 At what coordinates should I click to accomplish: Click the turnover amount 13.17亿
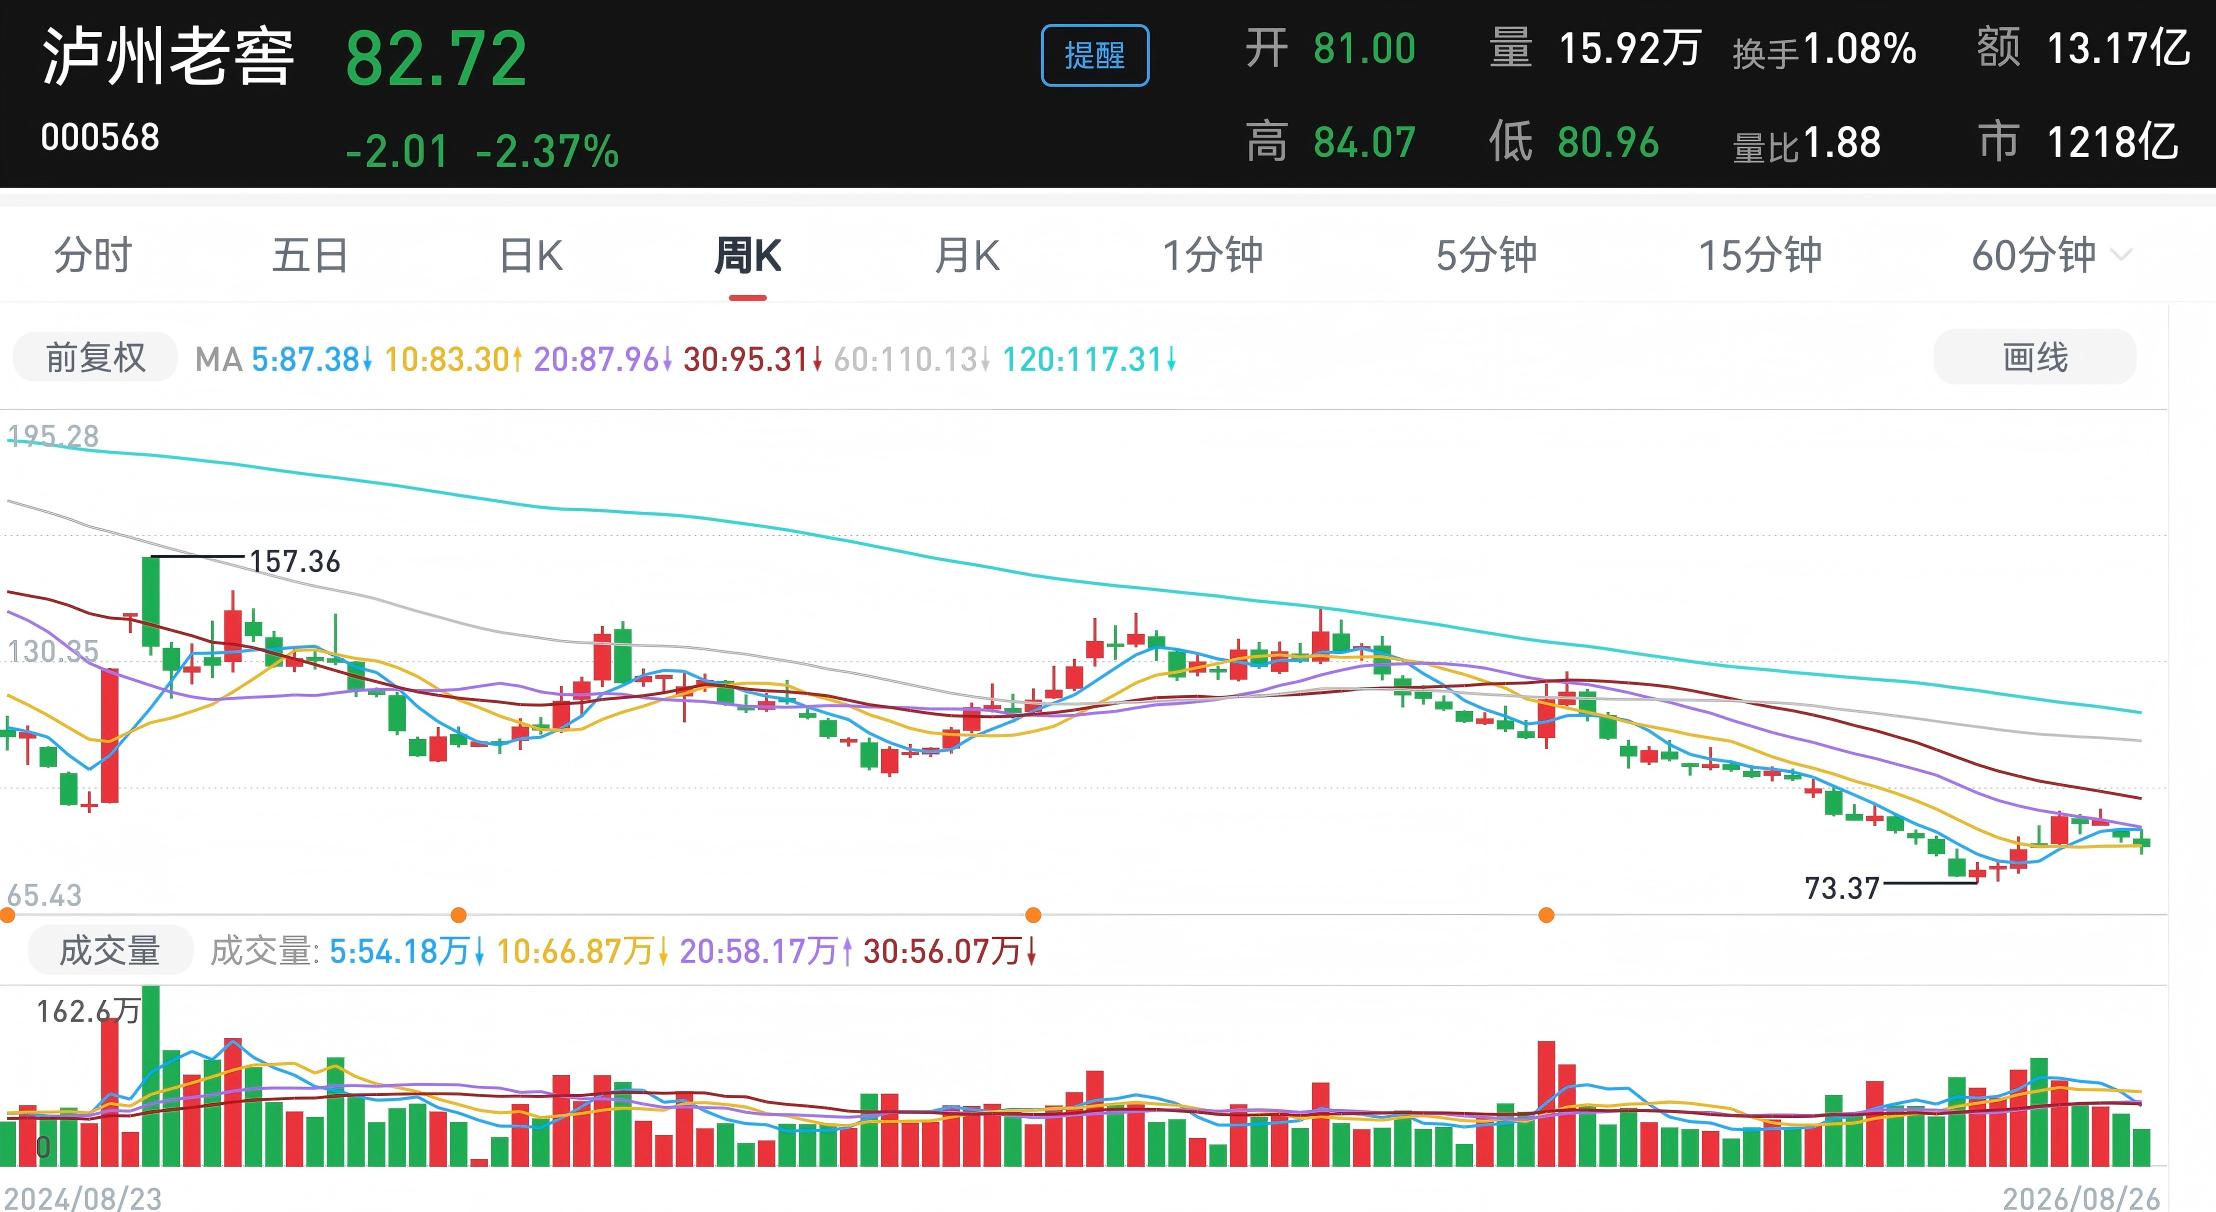(x=2118, y=49)
